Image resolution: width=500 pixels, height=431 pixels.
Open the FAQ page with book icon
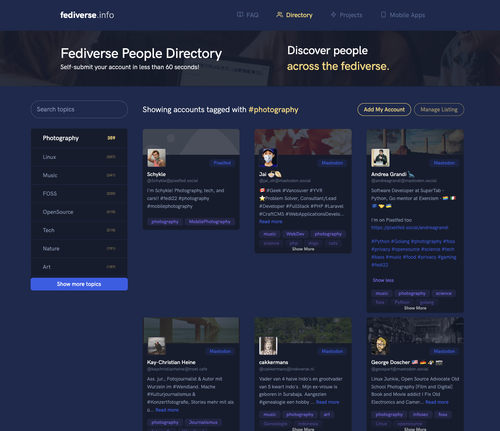tap(248, 15)
